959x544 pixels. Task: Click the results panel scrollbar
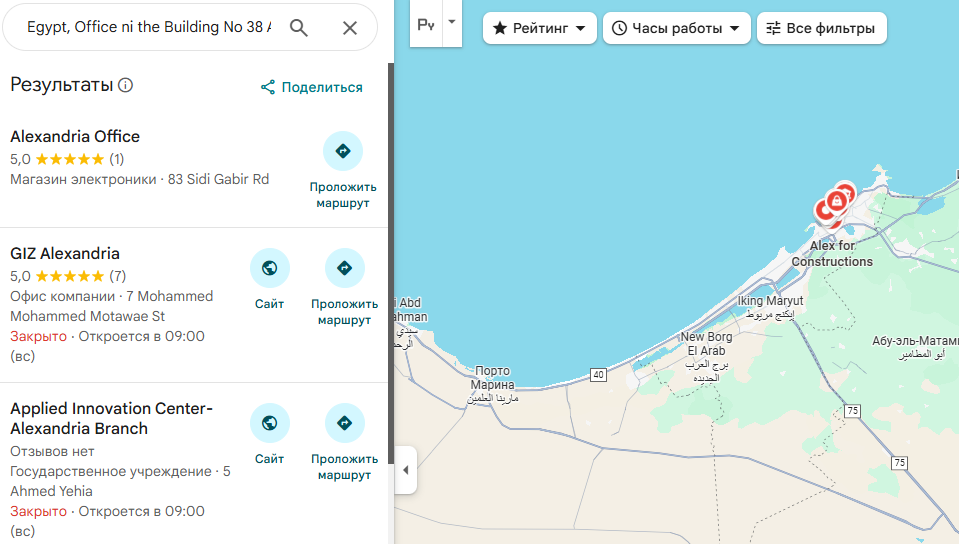coord(391,263)
